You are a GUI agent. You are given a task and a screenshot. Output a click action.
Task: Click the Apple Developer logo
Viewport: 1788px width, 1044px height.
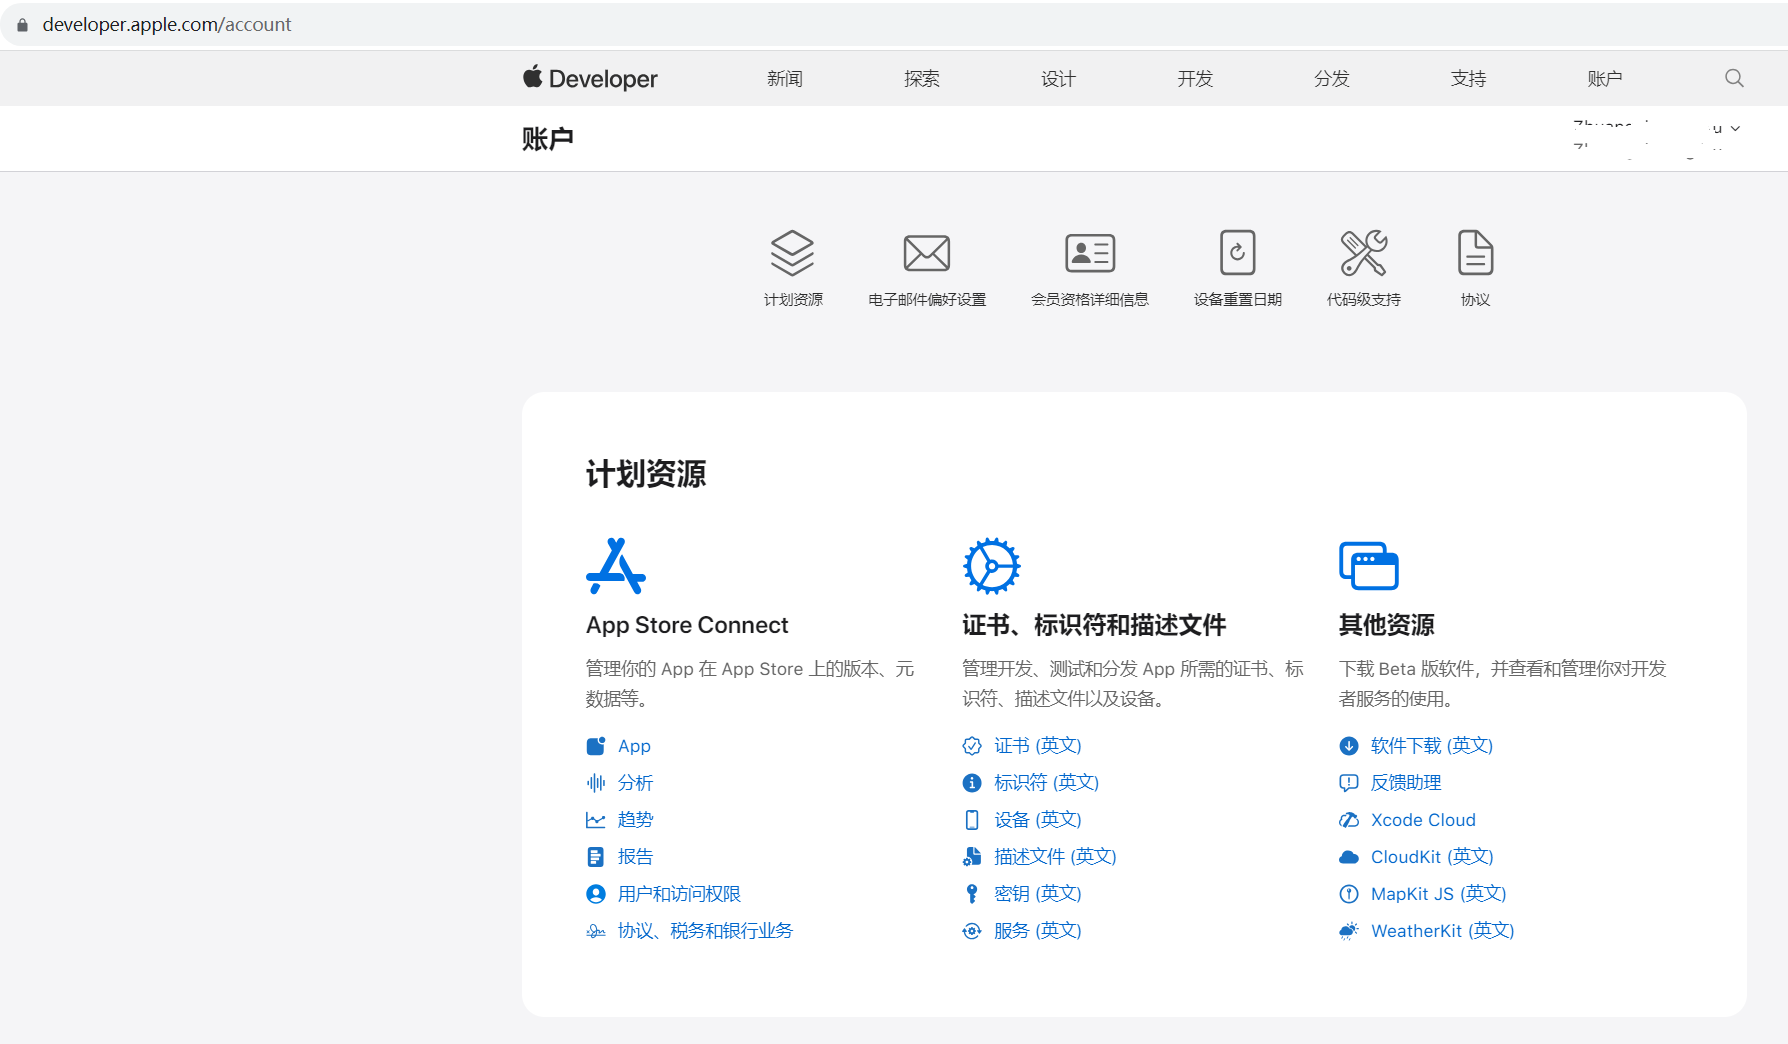(590, 78)
